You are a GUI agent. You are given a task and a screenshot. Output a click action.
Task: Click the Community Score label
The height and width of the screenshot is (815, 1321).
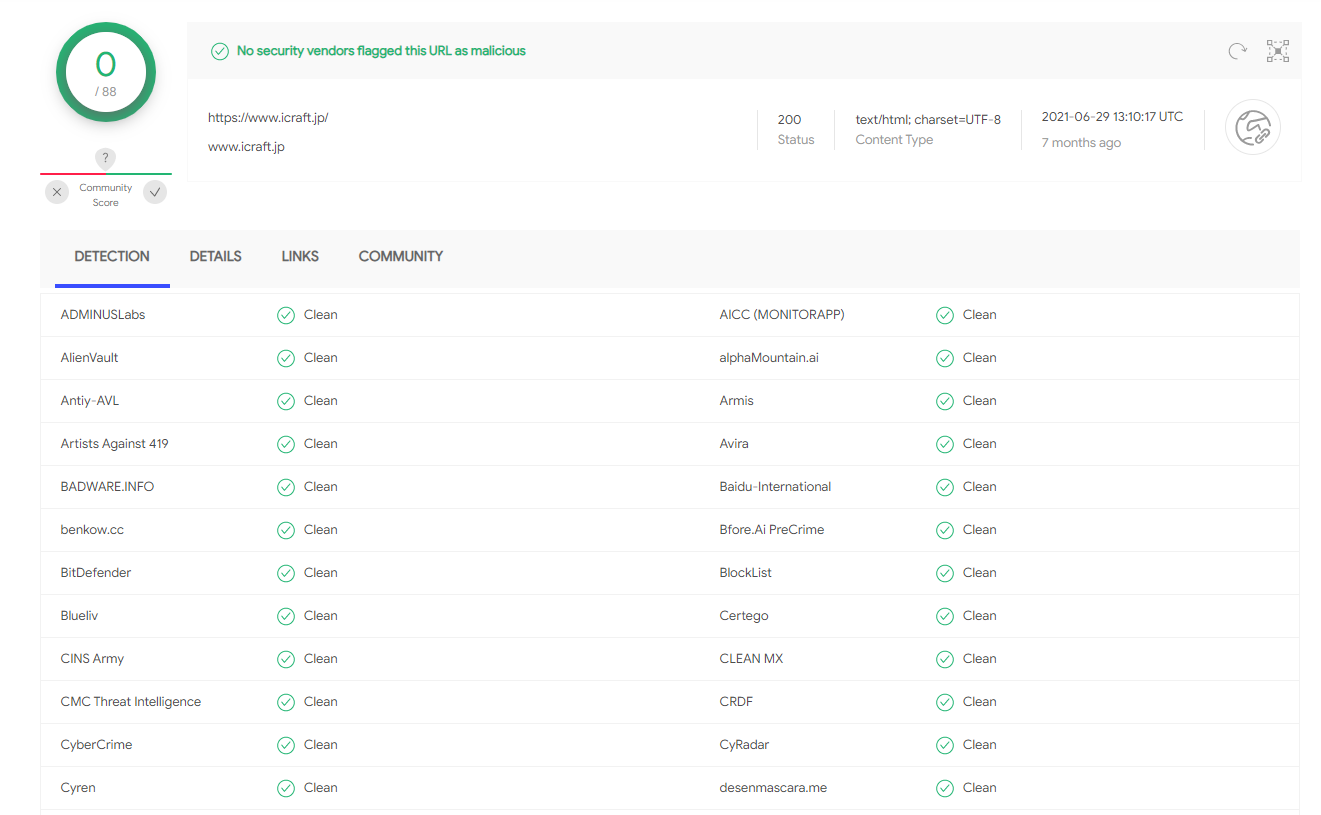pos(106,195)
